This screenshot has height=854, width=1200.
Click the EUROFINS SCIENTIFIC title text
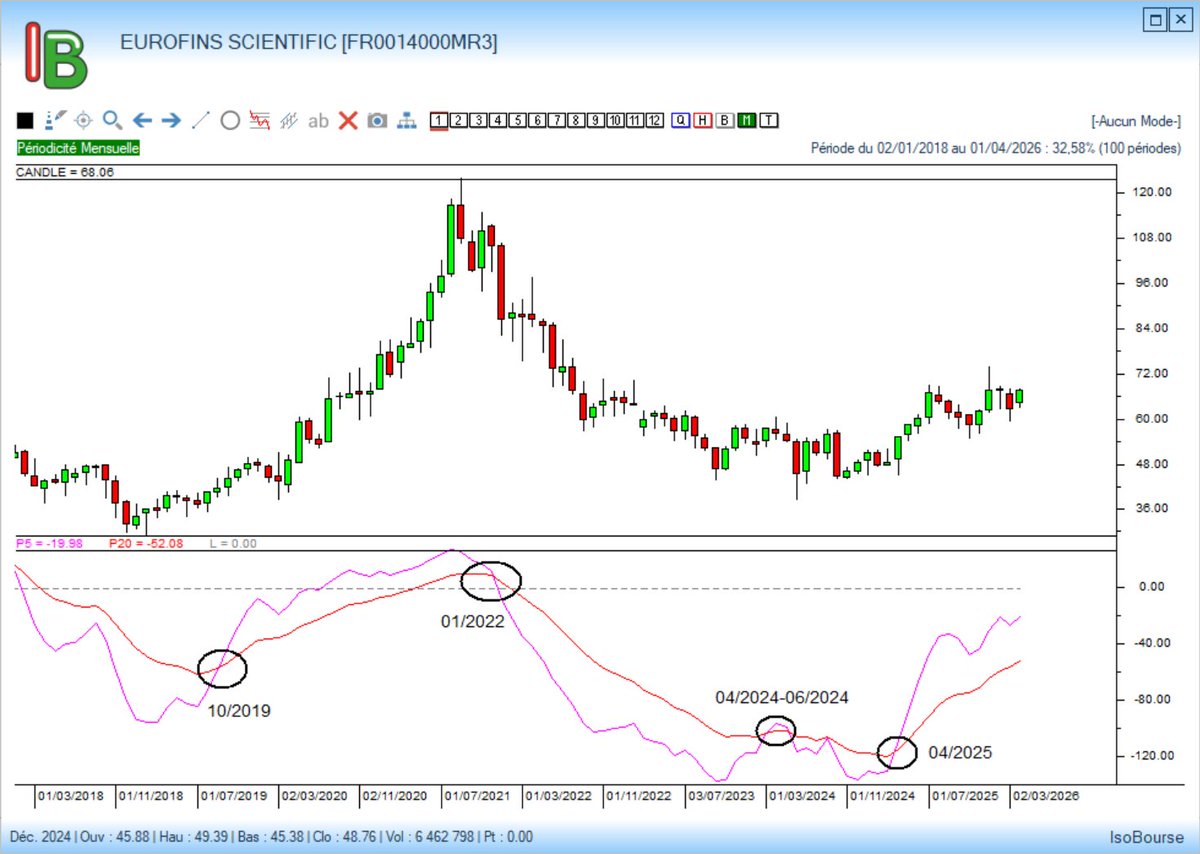click(308, 42)
